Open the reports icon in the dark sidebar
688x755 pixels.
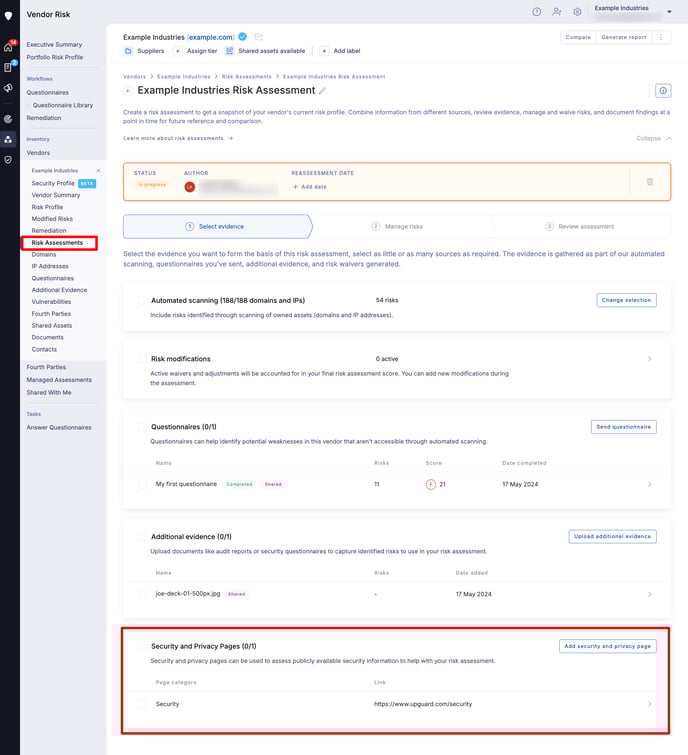tap(8, 67)
